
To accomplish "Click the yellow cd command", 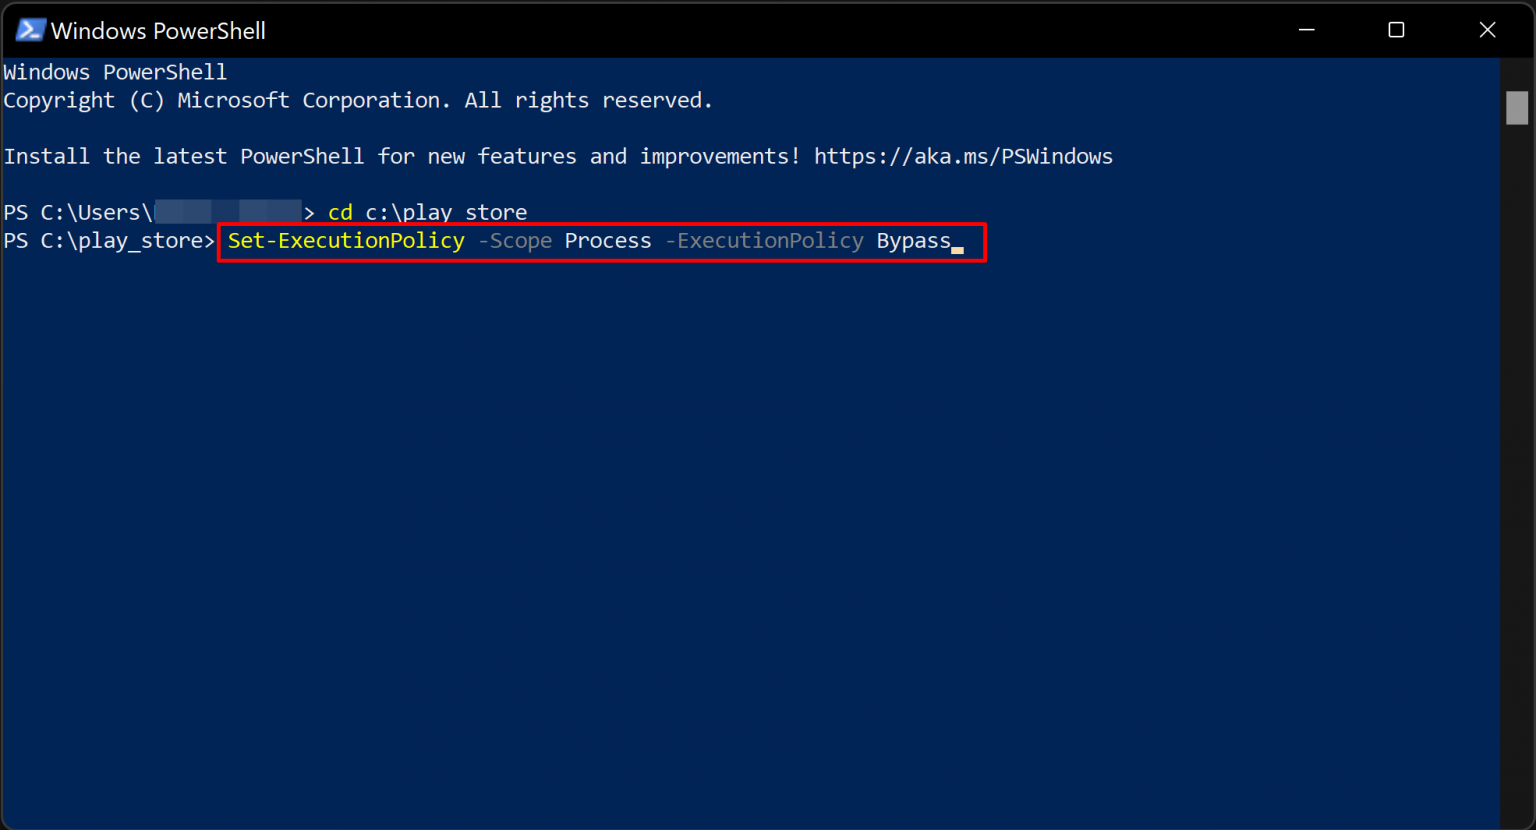I will (340, 213).
